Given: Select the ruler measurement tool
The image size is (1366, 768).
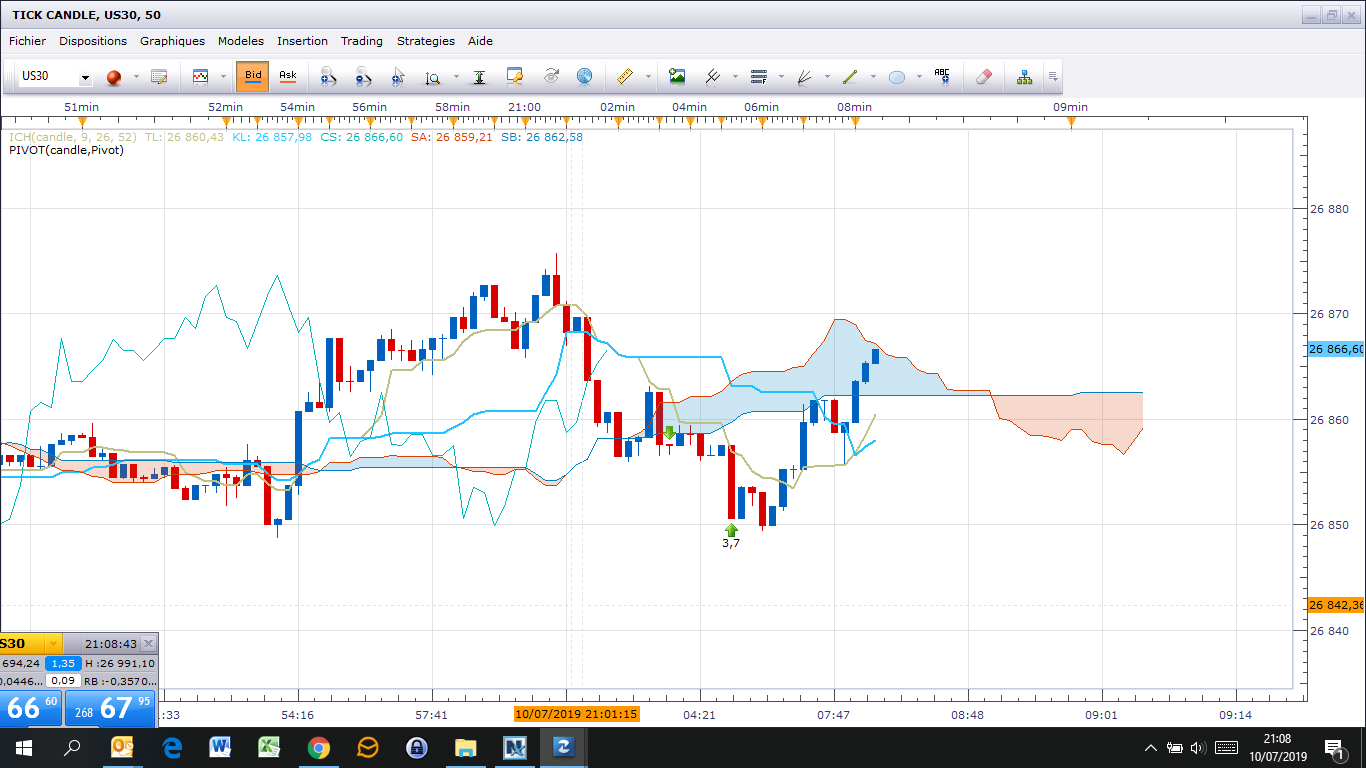Looking at the screenshot, I should pos(625,77).
